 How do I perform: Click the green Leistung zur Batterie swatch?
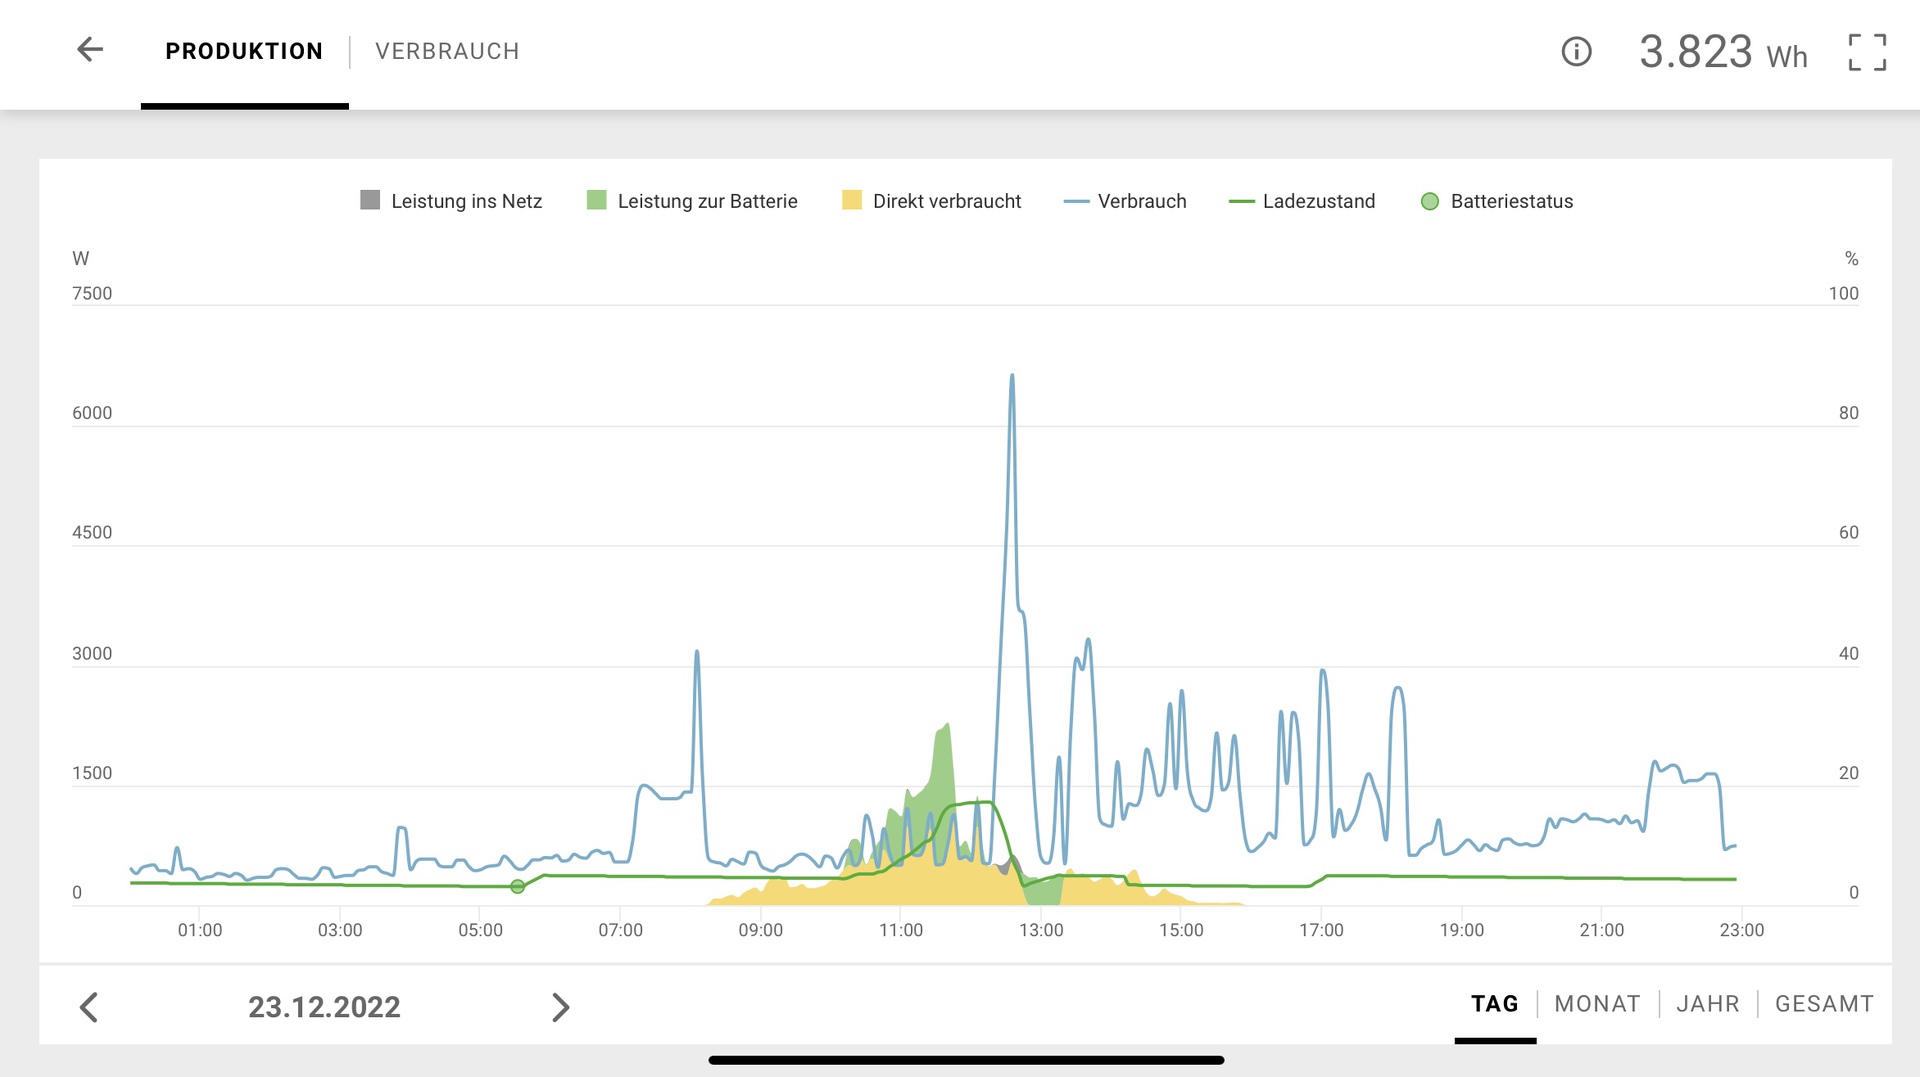click(x=597, y=201)
